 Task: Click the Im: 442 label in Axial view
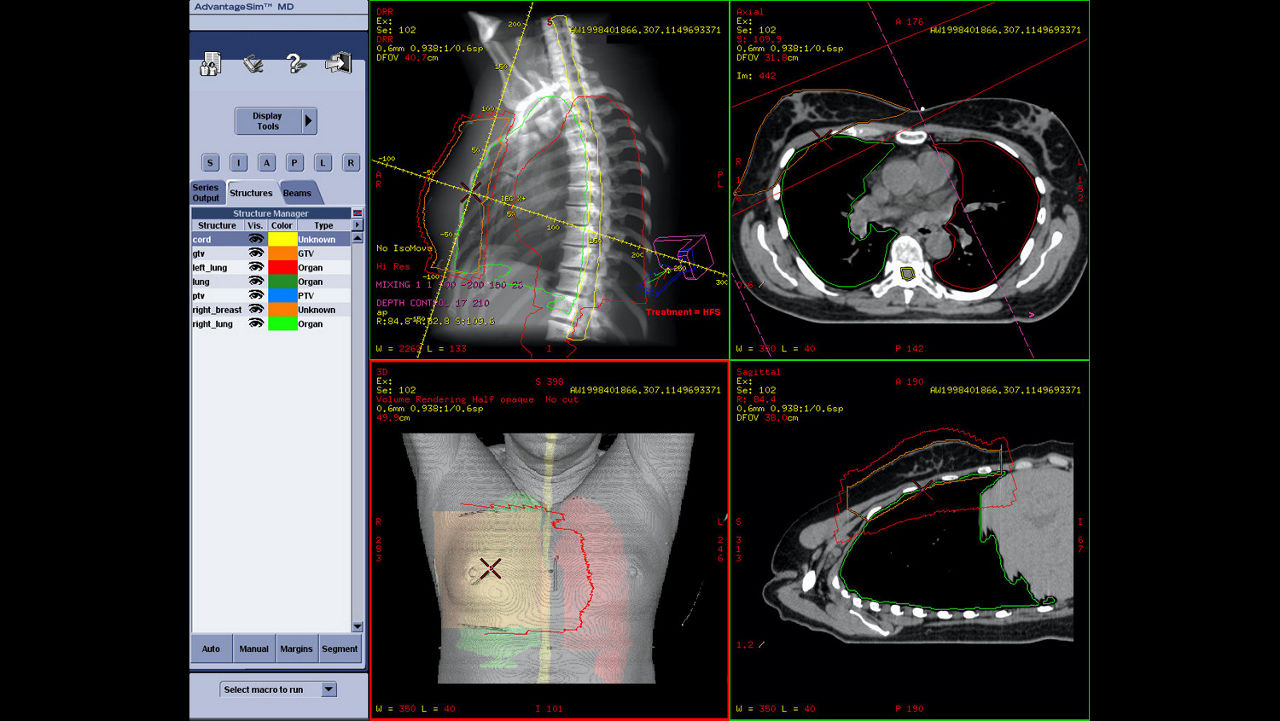point(756,76)
